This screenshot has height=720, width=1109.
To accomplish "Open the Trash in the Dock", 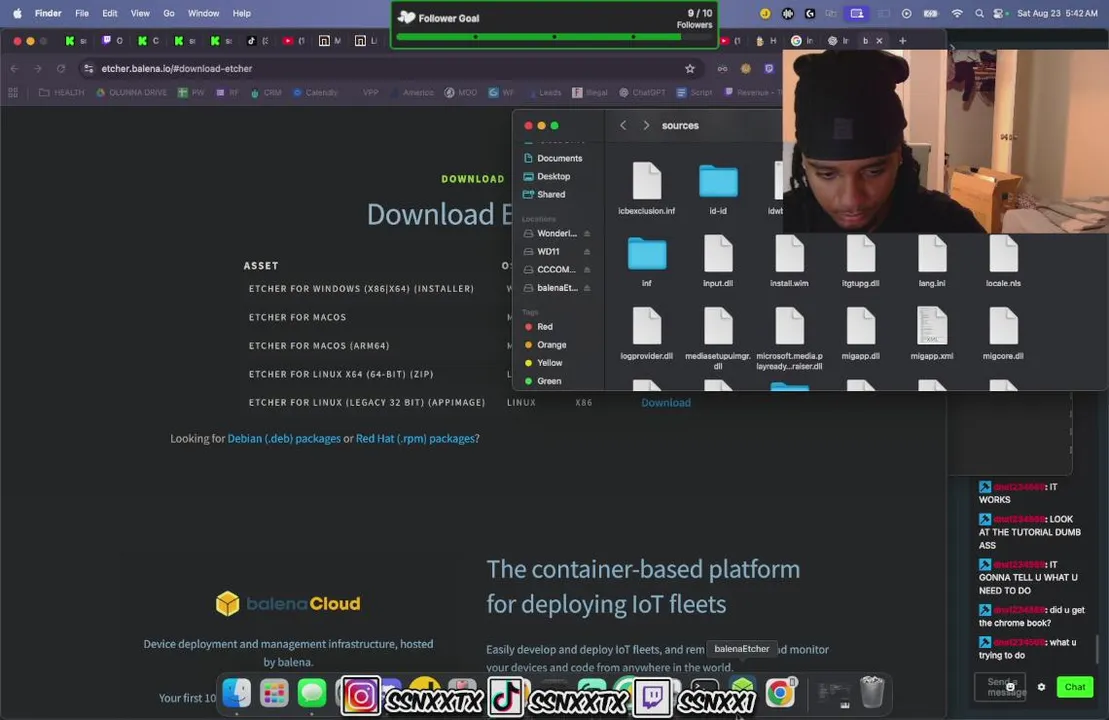I will pyautogui.click(x=872, y=692).
